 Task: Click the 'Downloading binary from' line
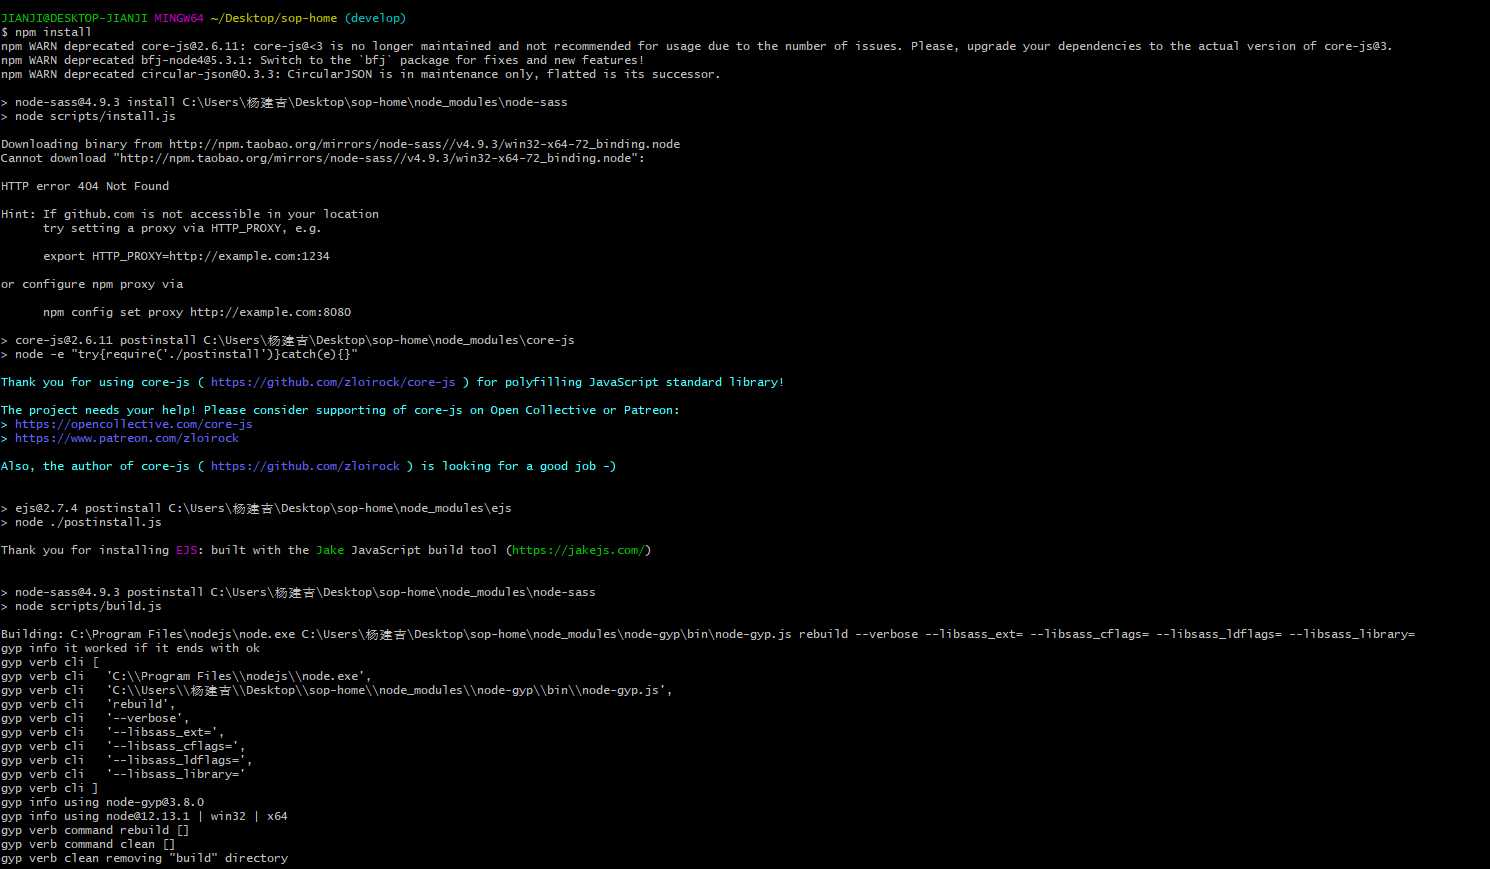click(x=340, y=144)
